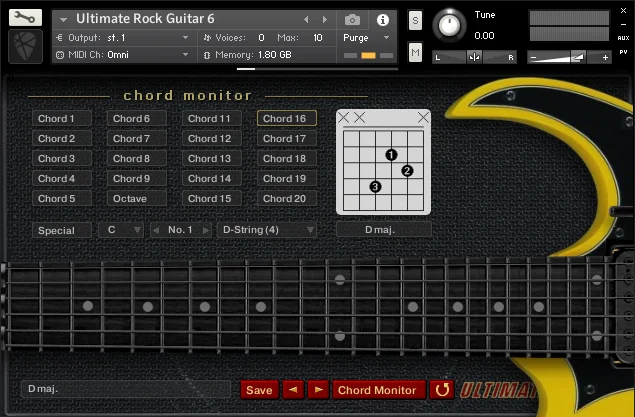Toggle rightmost muted string X in chord diagram
The height and width of the screenshot is (417, 635).
(423, 118)
